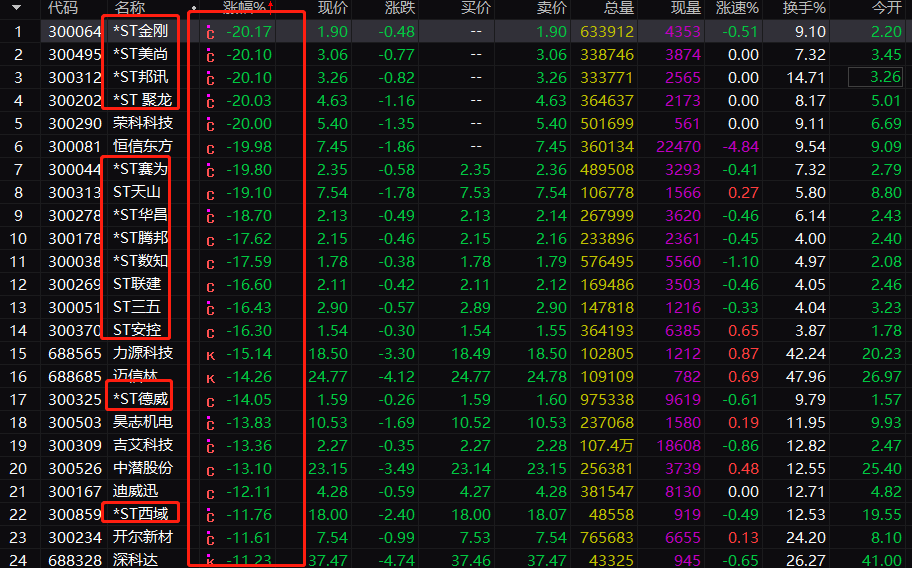912x568 pixels.
Task: Click the C marker icon for 中潜股份
Action: coord(210,470)
